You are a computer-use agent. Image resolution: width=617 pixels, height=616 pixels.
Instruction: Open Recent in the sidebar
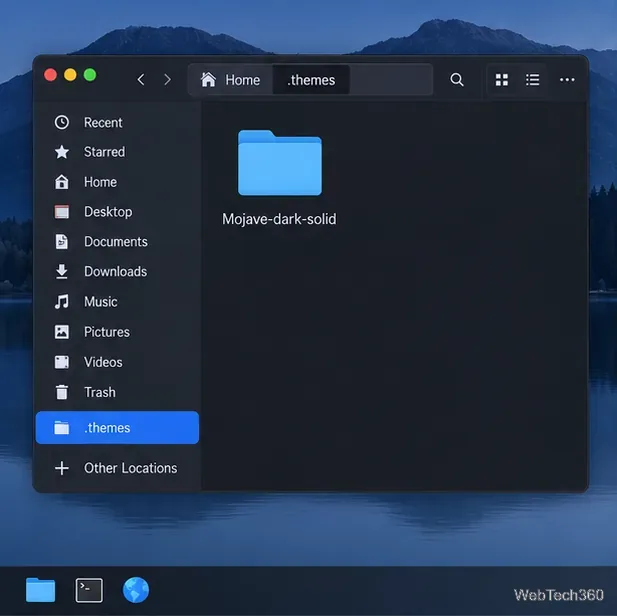[x=117, y=122]
